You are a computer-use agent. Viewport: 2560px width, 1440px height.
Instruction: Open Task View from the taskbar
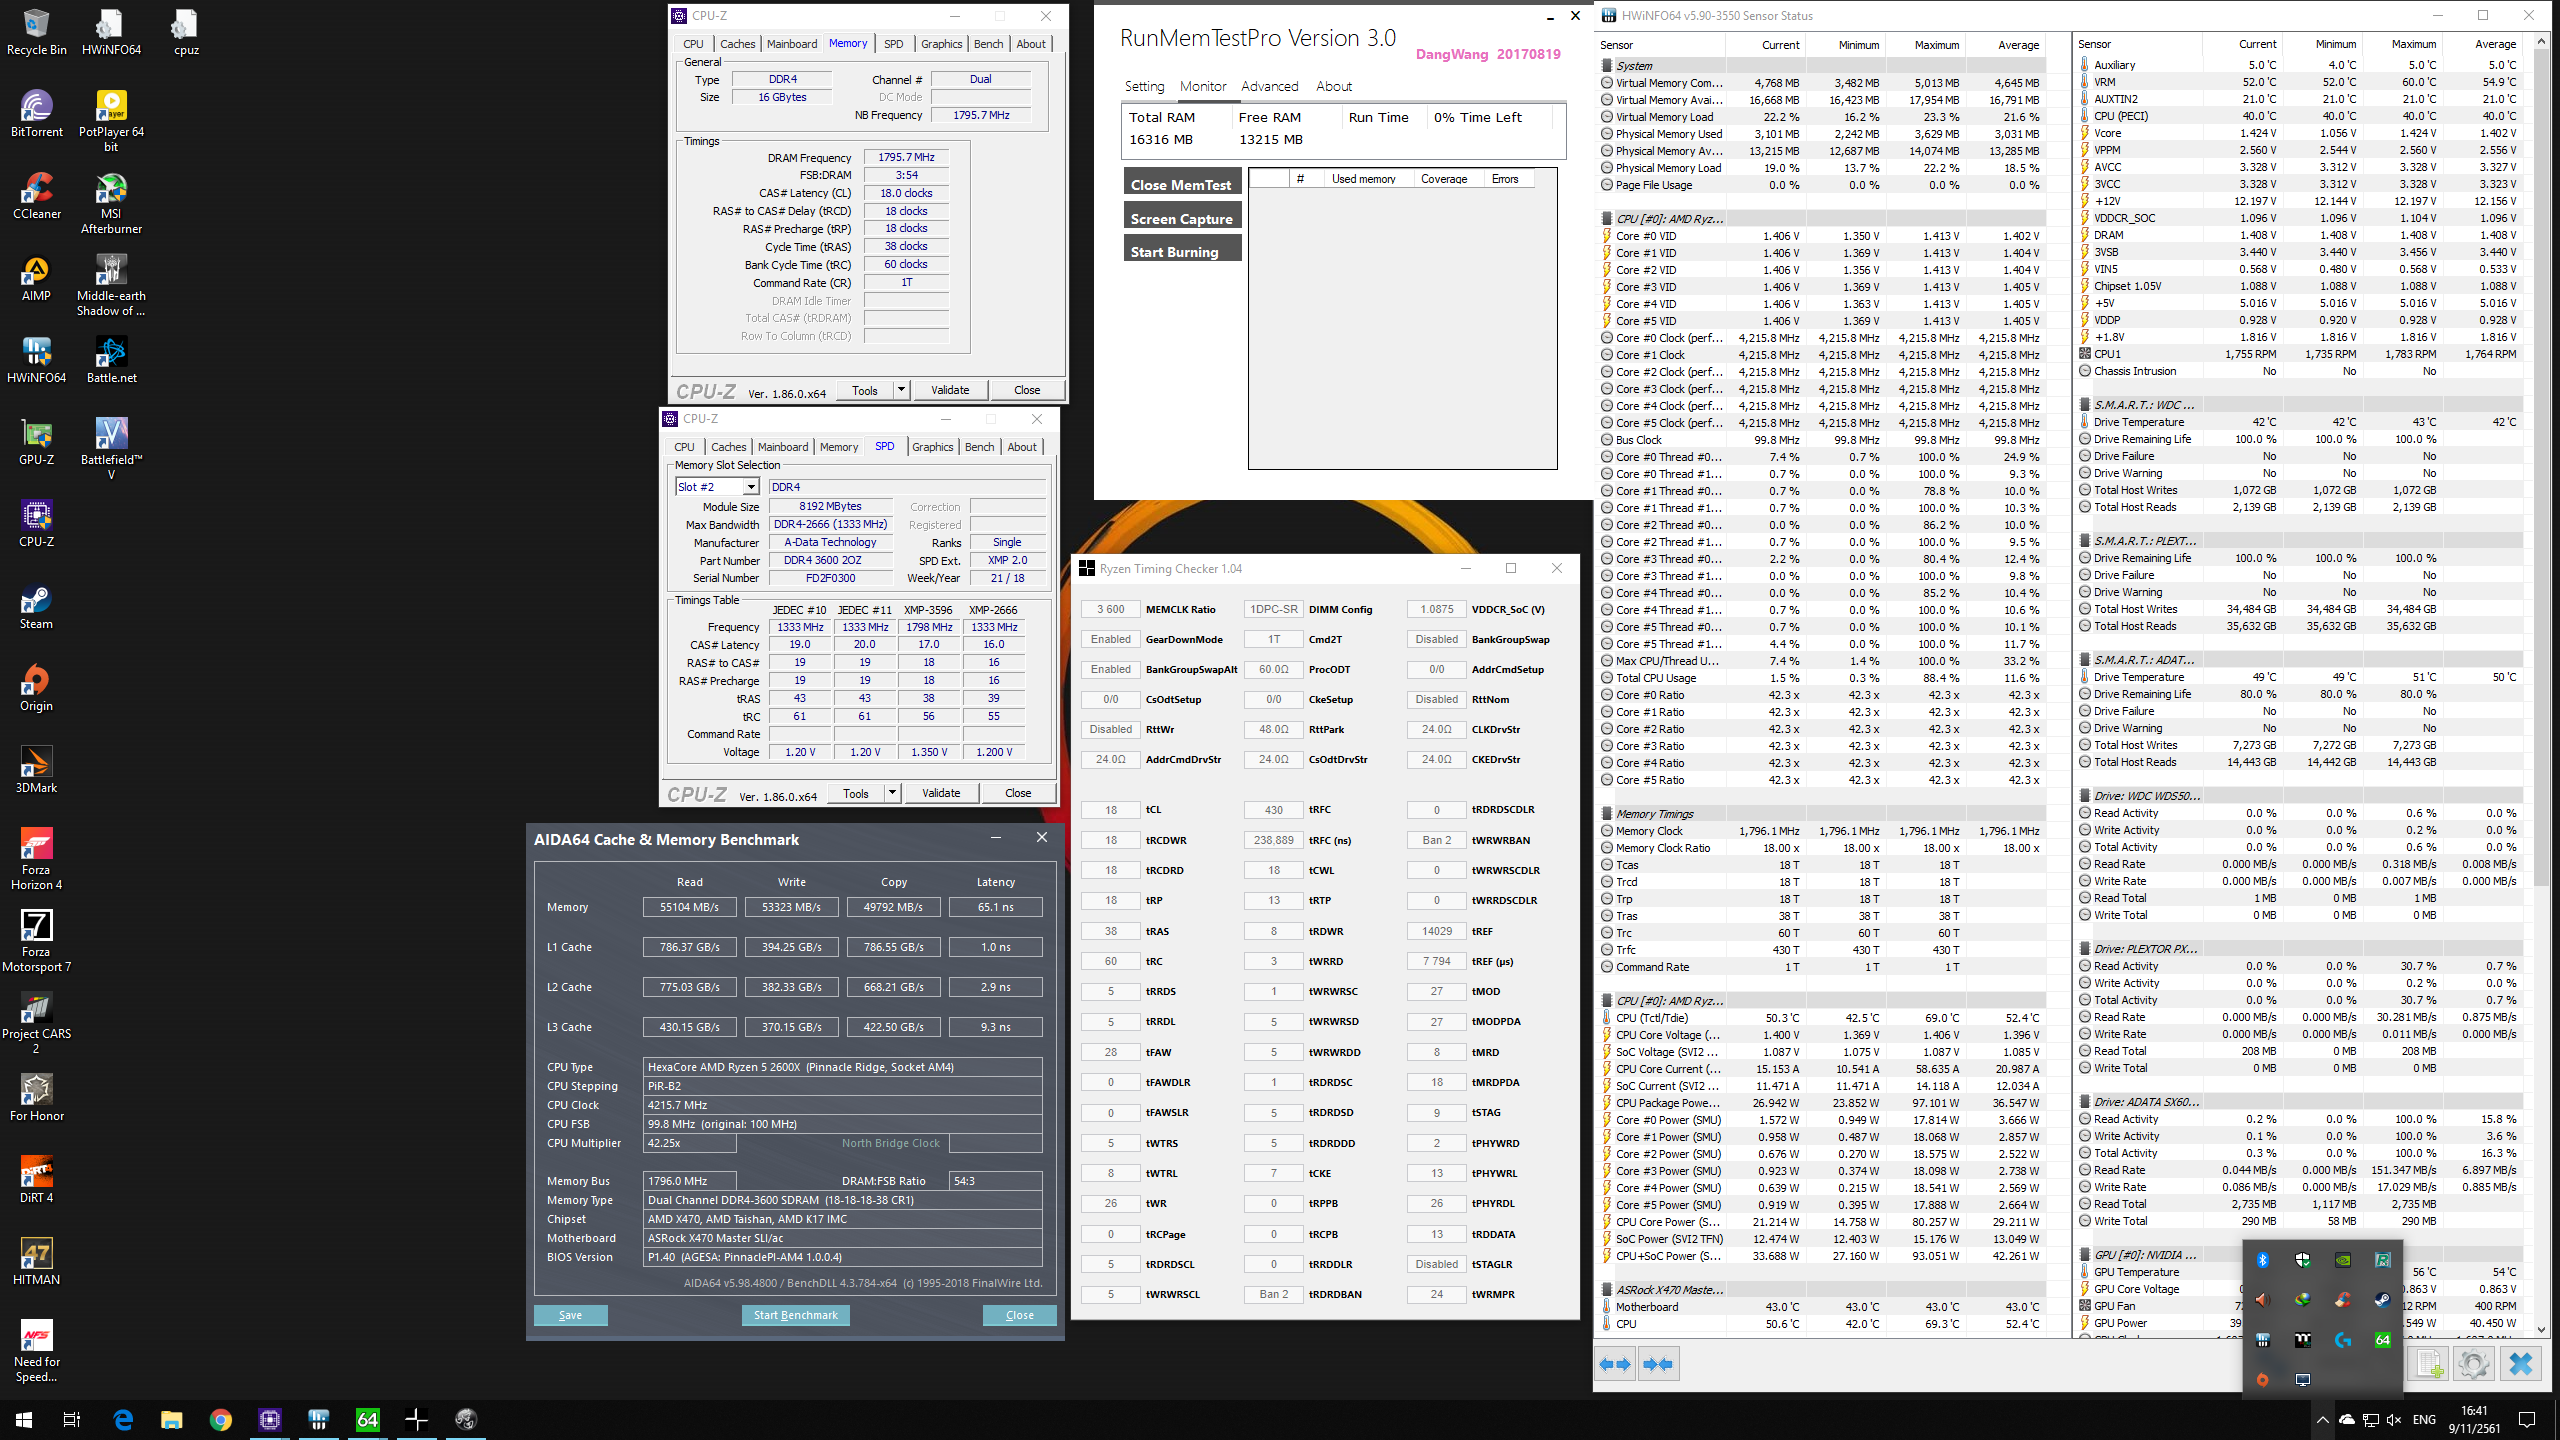click(72, 1419)
